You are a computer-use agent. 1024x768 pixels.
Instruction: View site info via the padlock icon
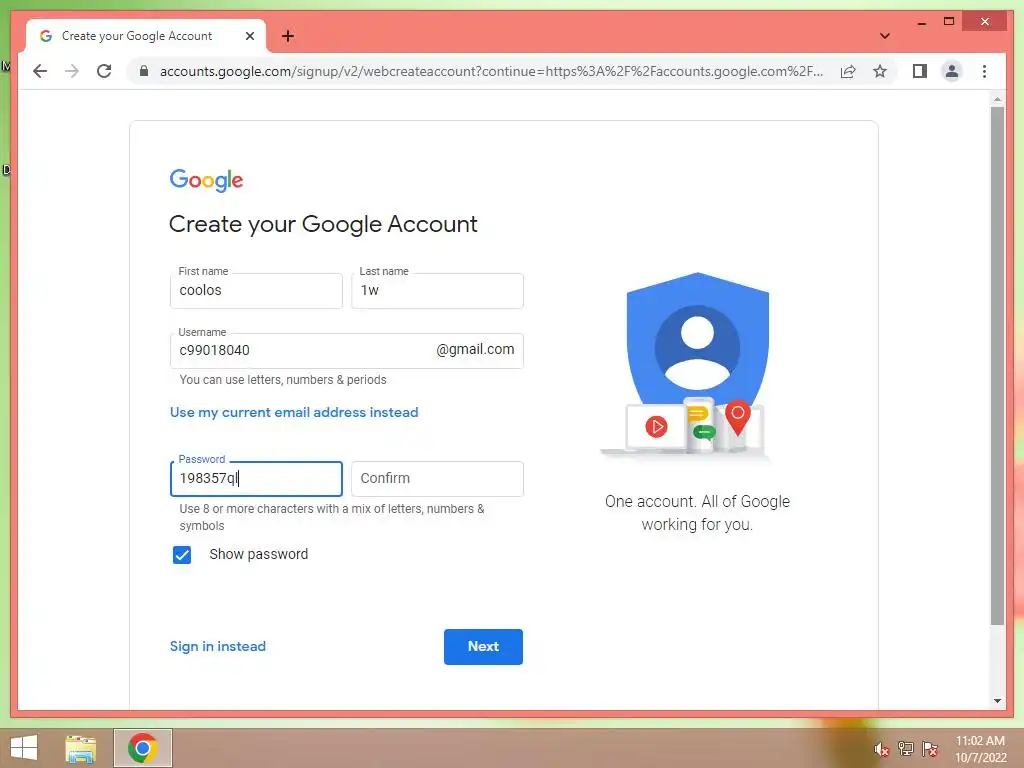coord(144,71)
